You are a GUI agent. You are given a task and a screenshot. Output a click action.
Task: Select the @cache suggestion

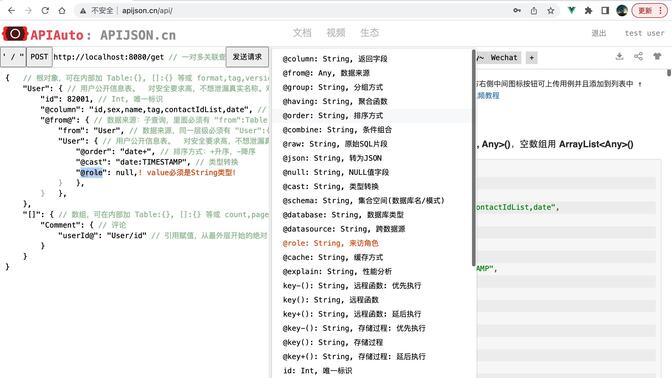[x=371, y=257]
